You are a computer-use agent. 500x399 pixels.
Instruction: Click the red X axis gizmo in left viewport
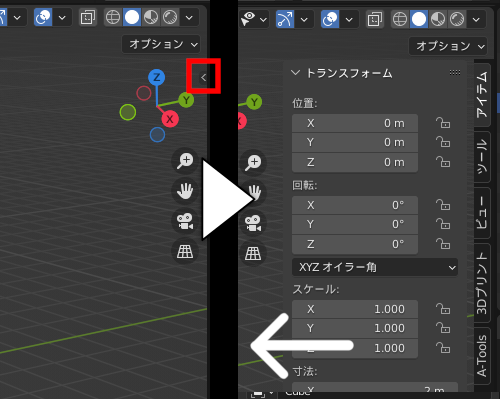coord(170,119)
